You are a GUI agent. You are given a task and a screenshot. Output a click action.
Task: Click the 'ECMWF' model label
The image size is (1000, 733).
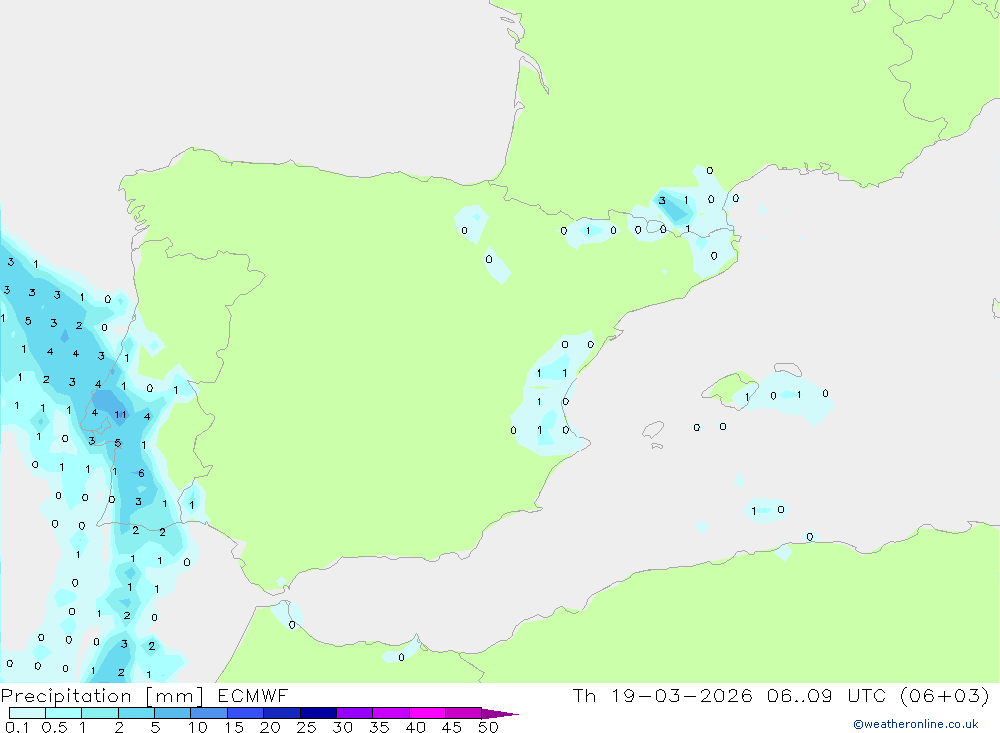tap(253, 695)
